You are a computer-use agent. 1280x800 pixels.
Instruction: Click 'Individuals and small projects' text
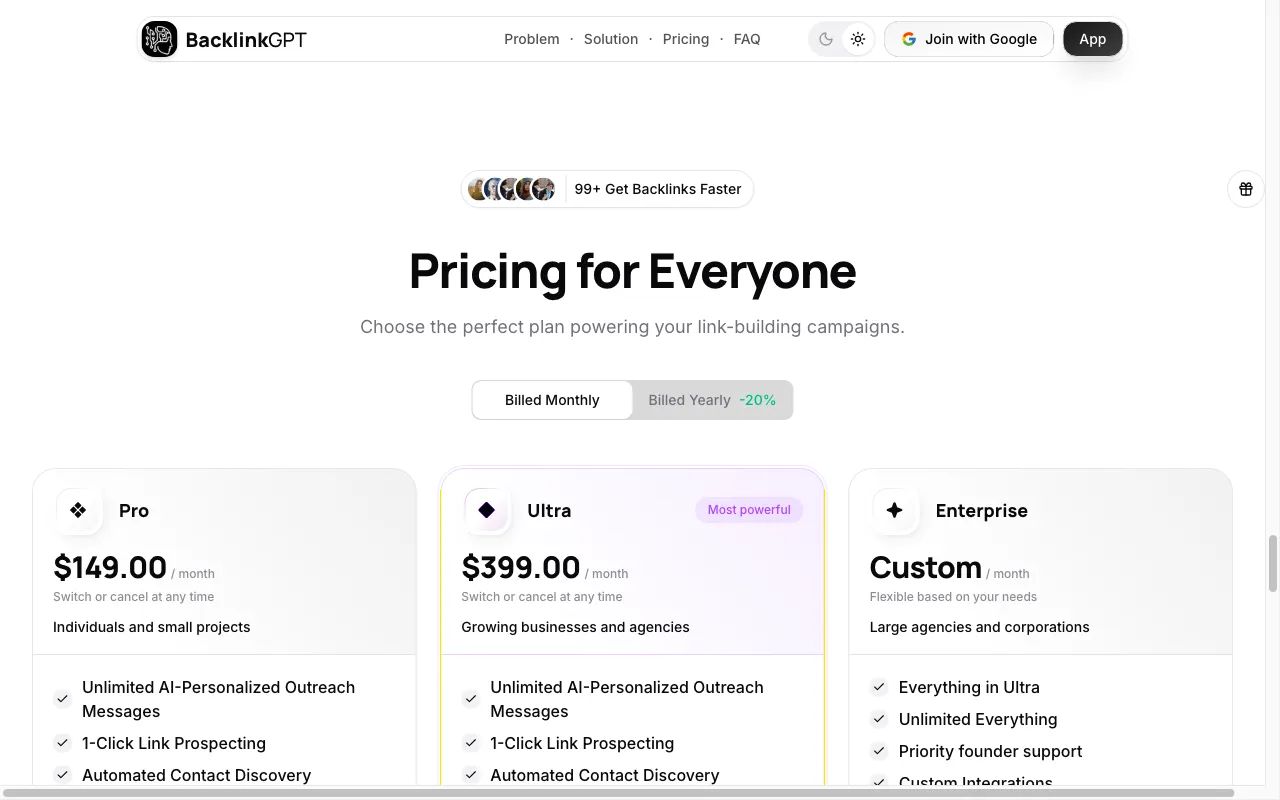152,627
